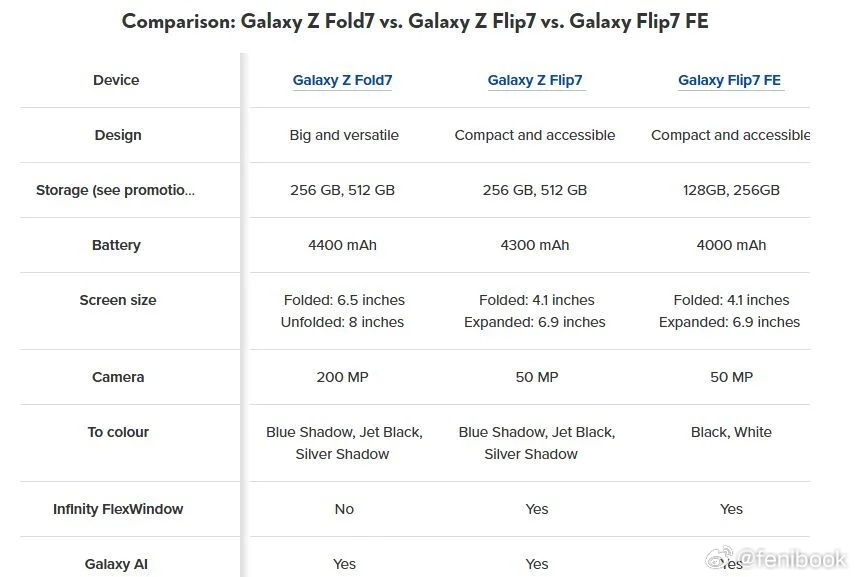Open the Galaxy Flip7 FE link
Screen dimensions: 856x577
[x=729, y=80]
